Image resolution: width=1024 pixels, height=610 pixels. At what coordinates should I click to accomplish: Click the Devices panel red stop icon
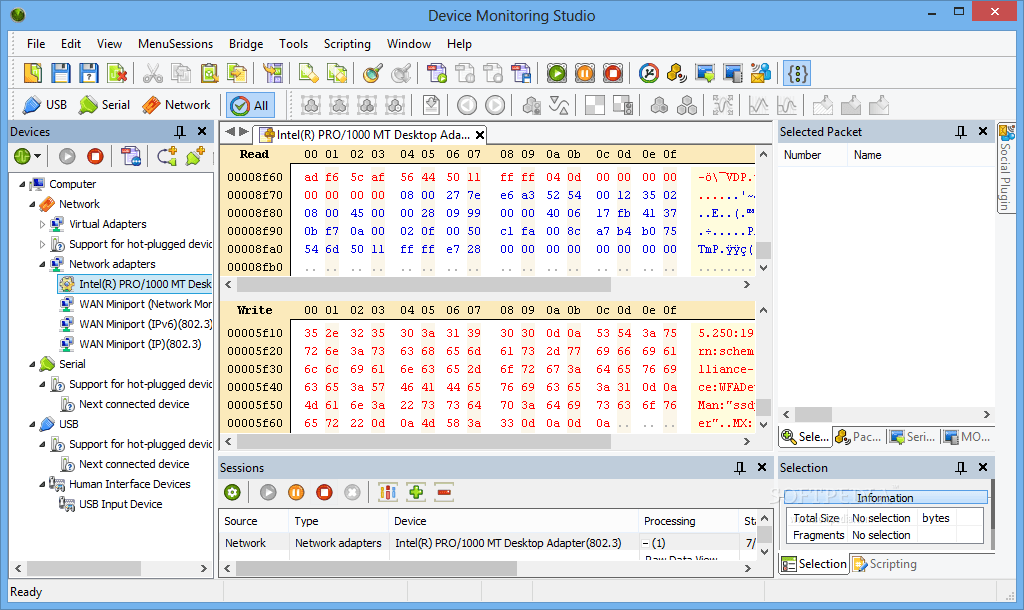(x=95, y=157)
